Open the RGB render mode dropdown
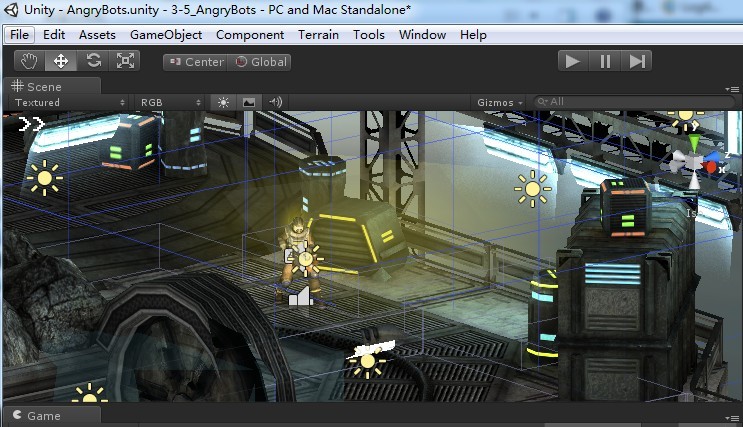This screenshot has width=743, height=427. tap(170, 102)
